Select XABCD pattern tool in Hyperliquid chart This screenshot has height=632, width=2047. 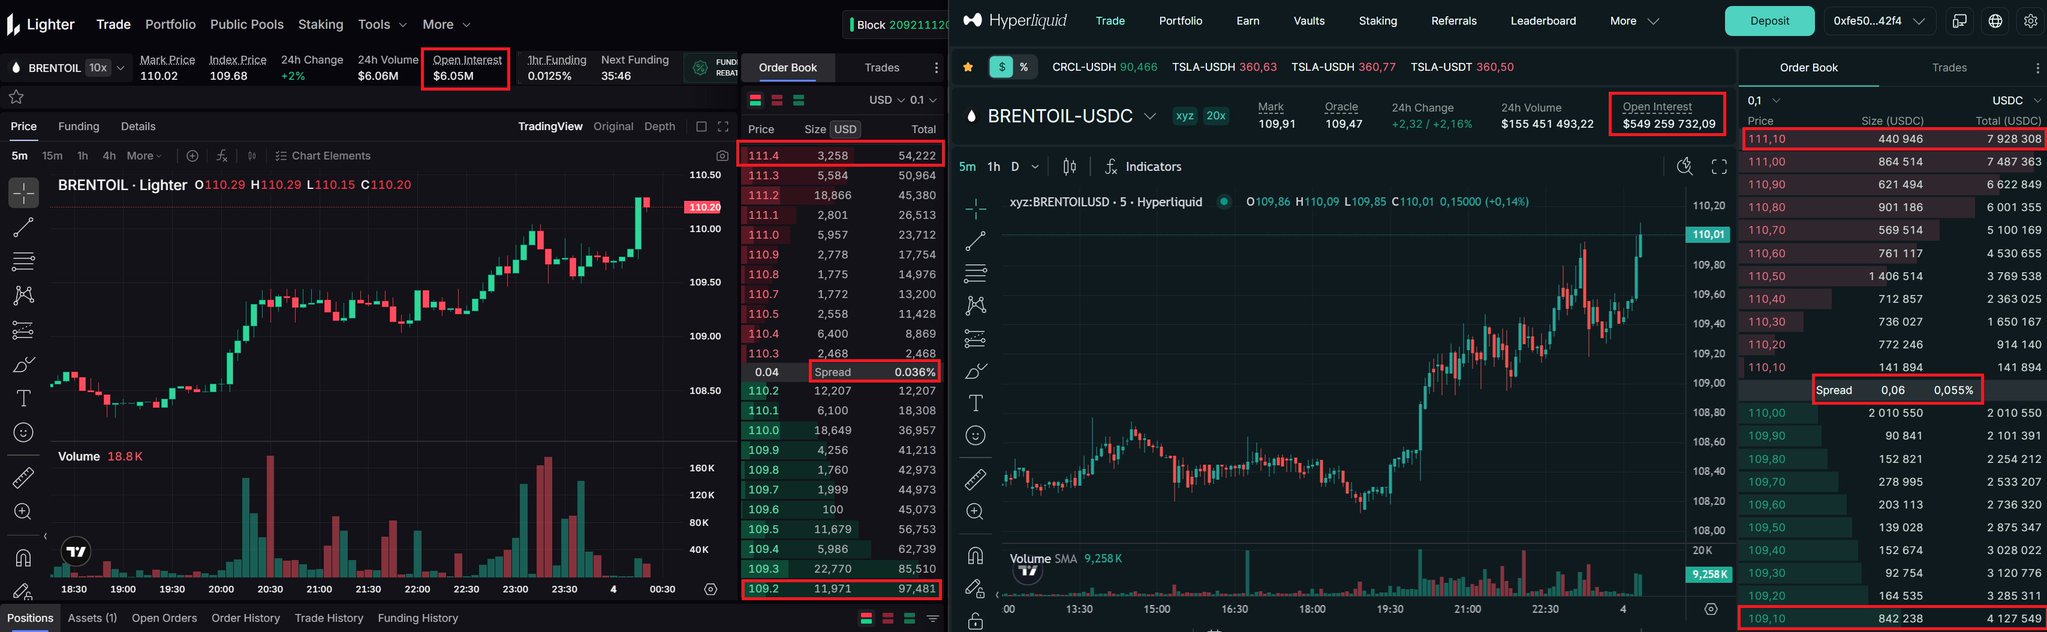976,305
